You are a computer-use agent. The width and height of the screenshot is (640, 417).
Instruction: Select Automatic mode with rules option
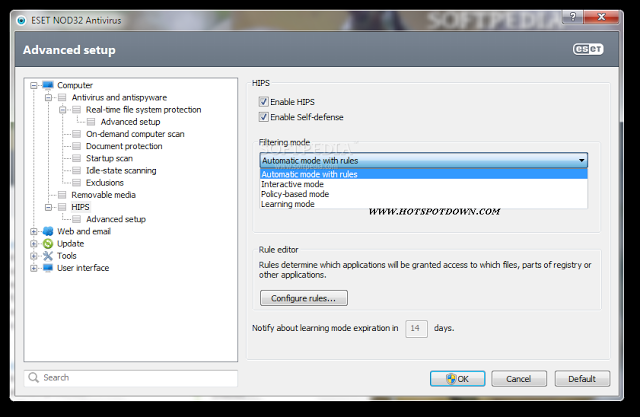pos(424,174)
